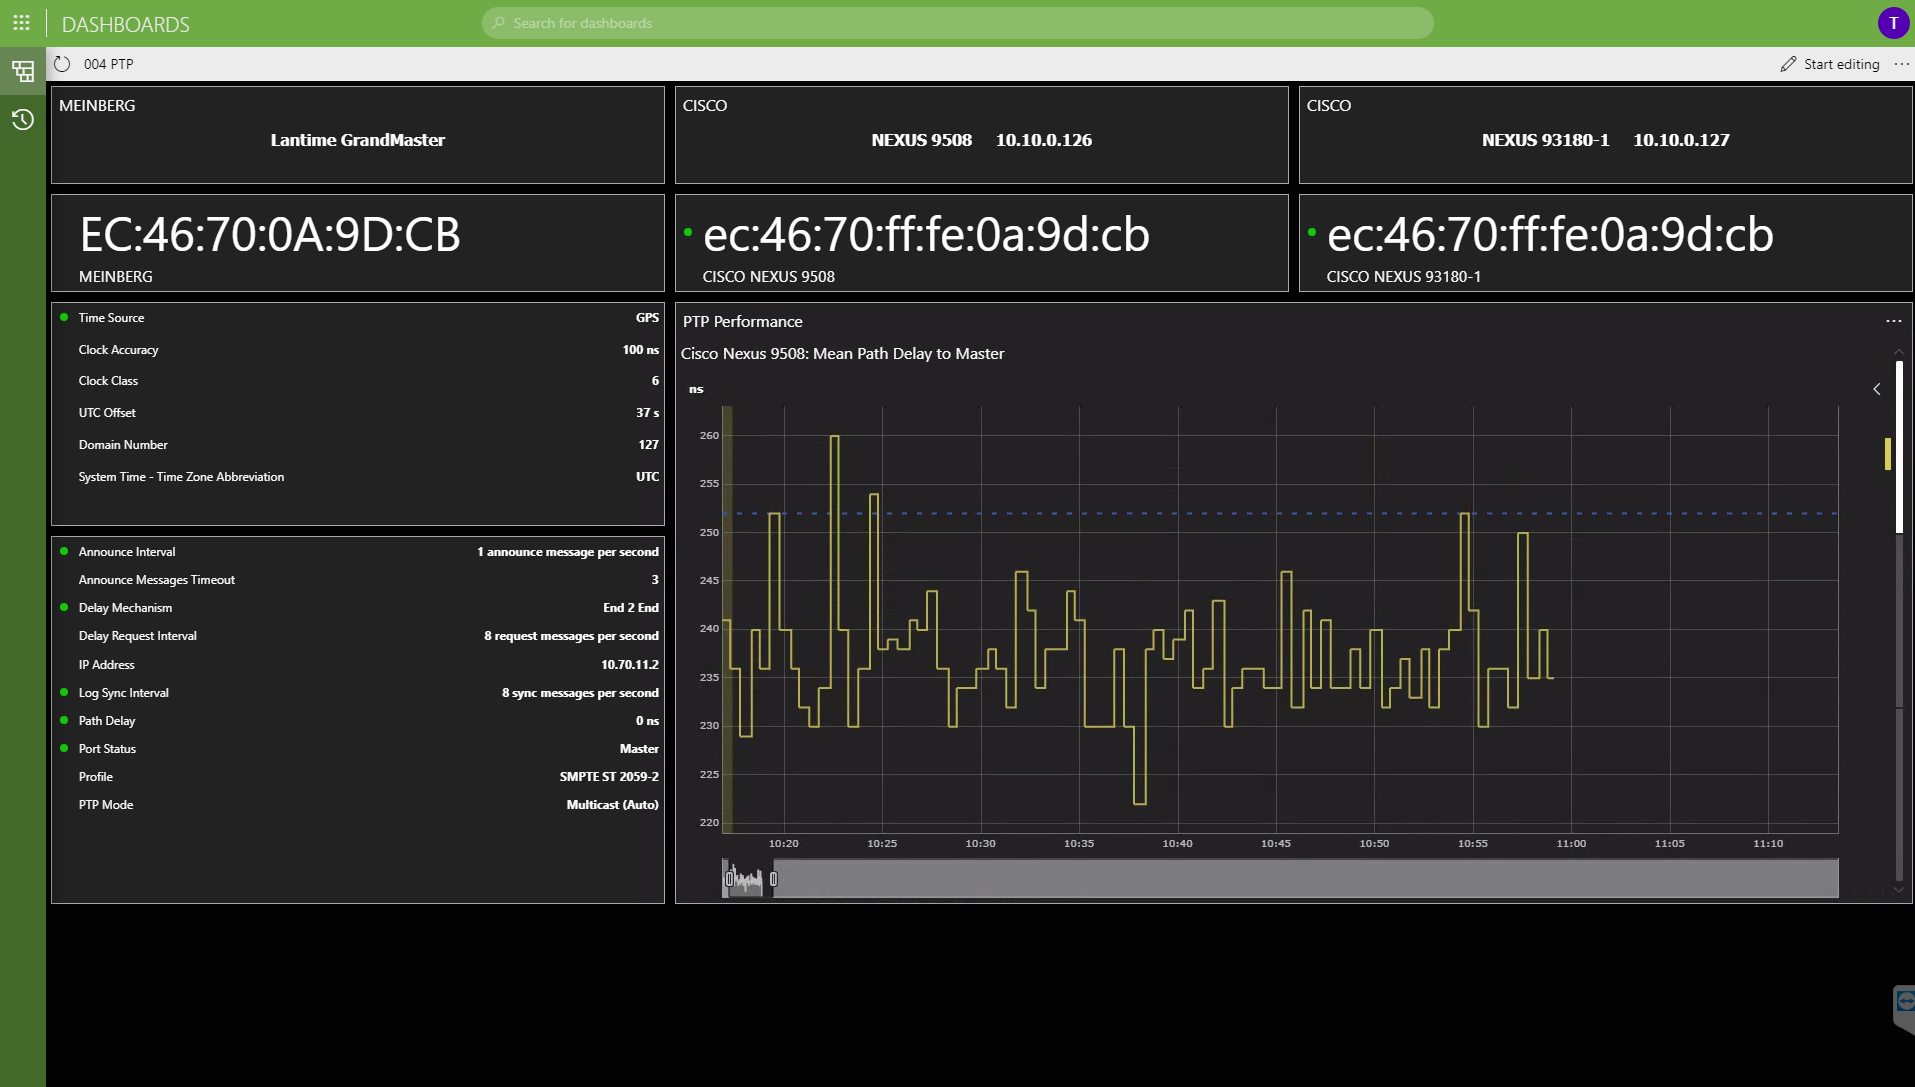Click the Delay Request Interval label
The image size is (1915, 1087).
click(138, 636)
